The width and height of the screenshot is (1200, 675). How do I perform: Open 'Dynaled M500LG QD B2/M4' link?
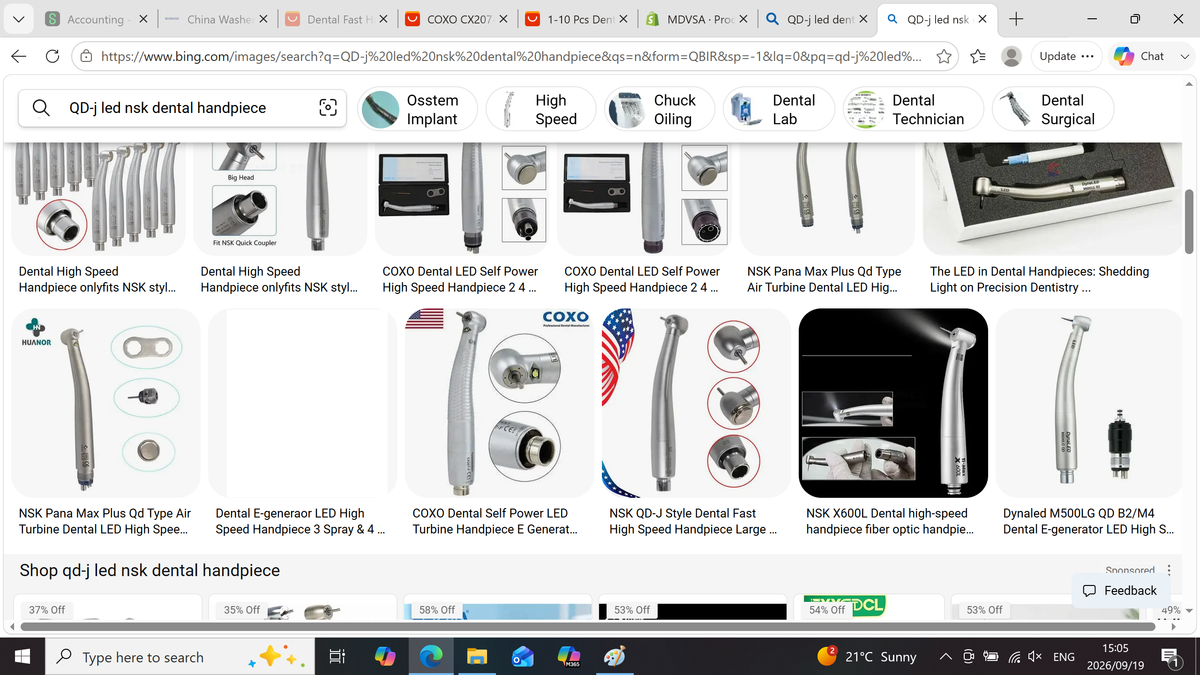[1088, 521]
